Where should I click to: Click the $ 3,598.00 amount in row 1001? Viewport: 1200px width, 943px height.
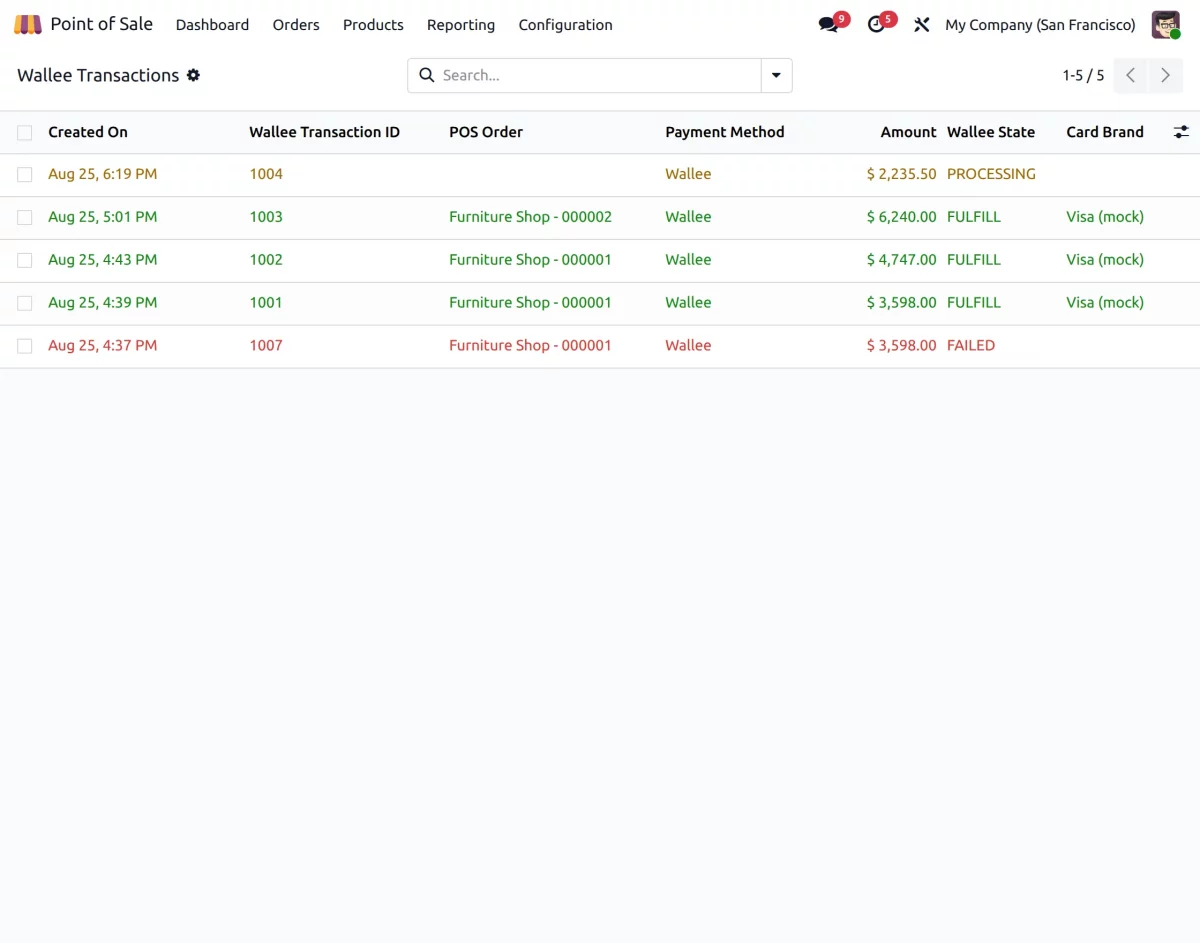pos(902,303)
